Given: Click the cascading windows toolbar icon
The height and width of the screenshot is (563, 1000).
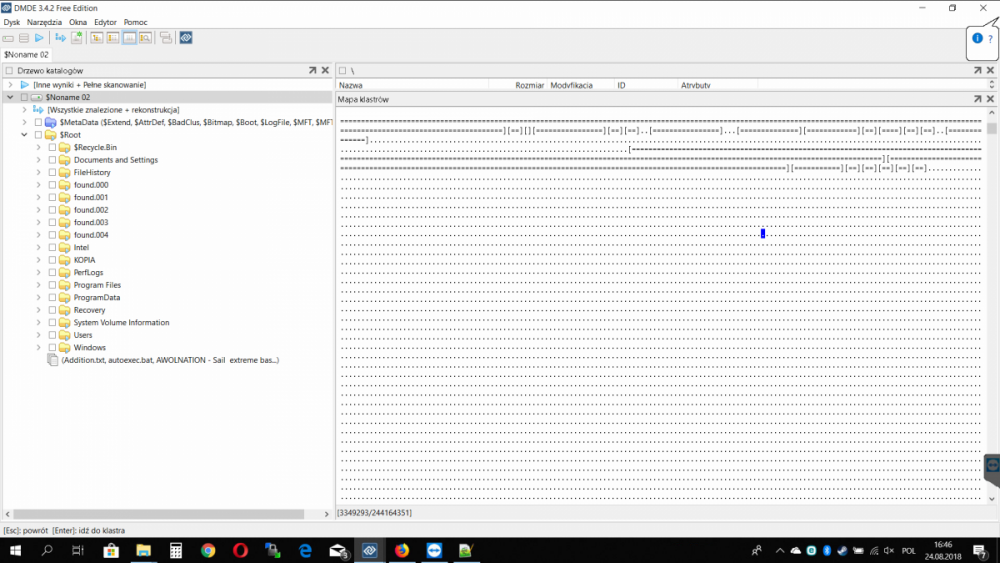Looking at the screenshot, I should point(165,38).
